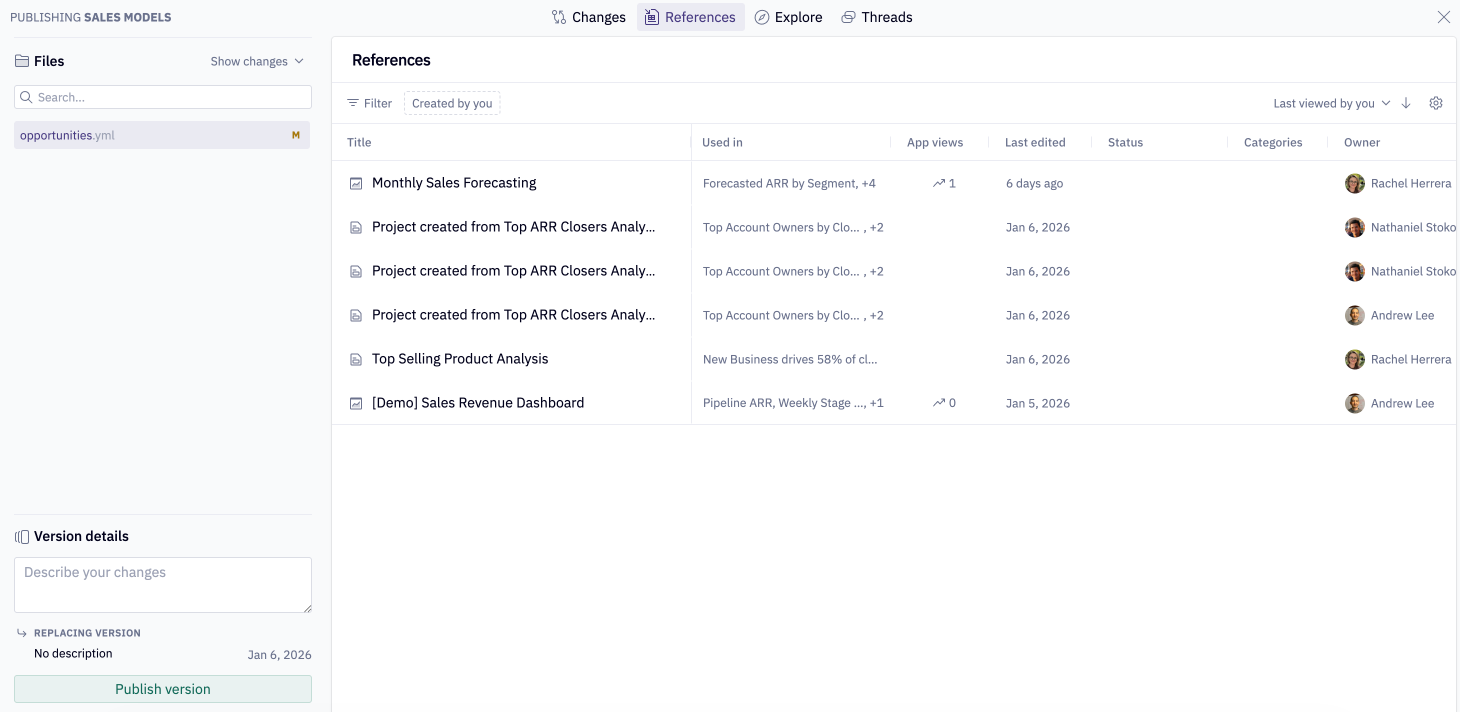
Task: Open the Monthly Sales Forecasting reference
Action: (x=454, y=183)
